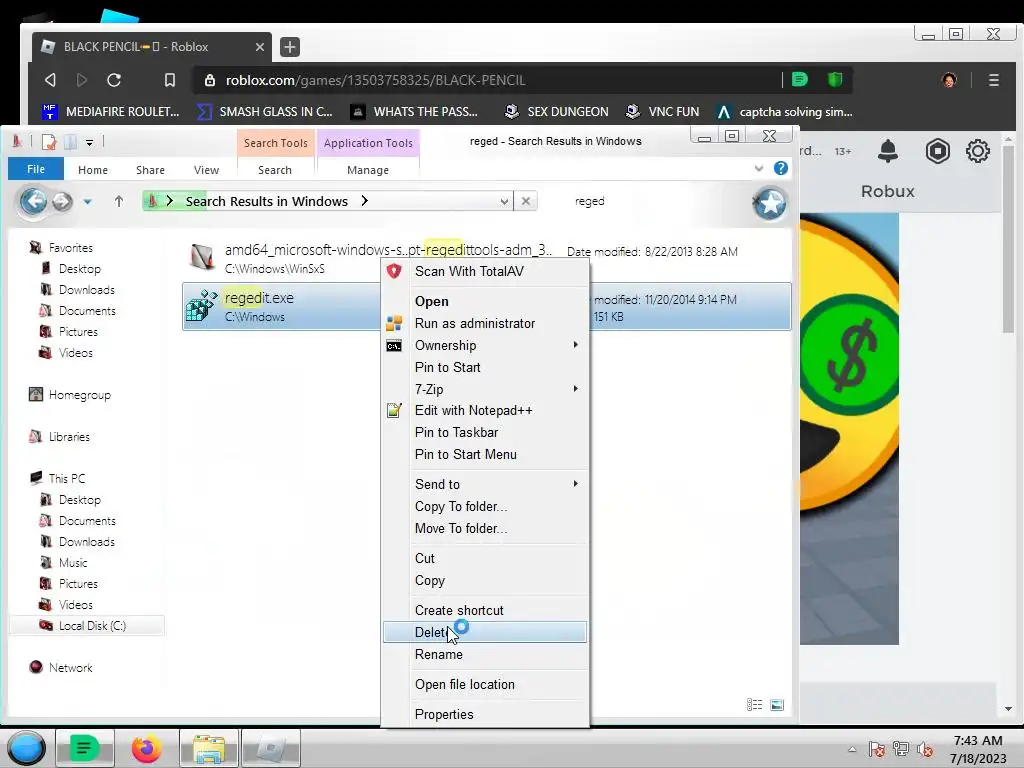Open captcha solving sim bookmark
Viewport: 1024px width, 768px height.
tap(784, 112)
